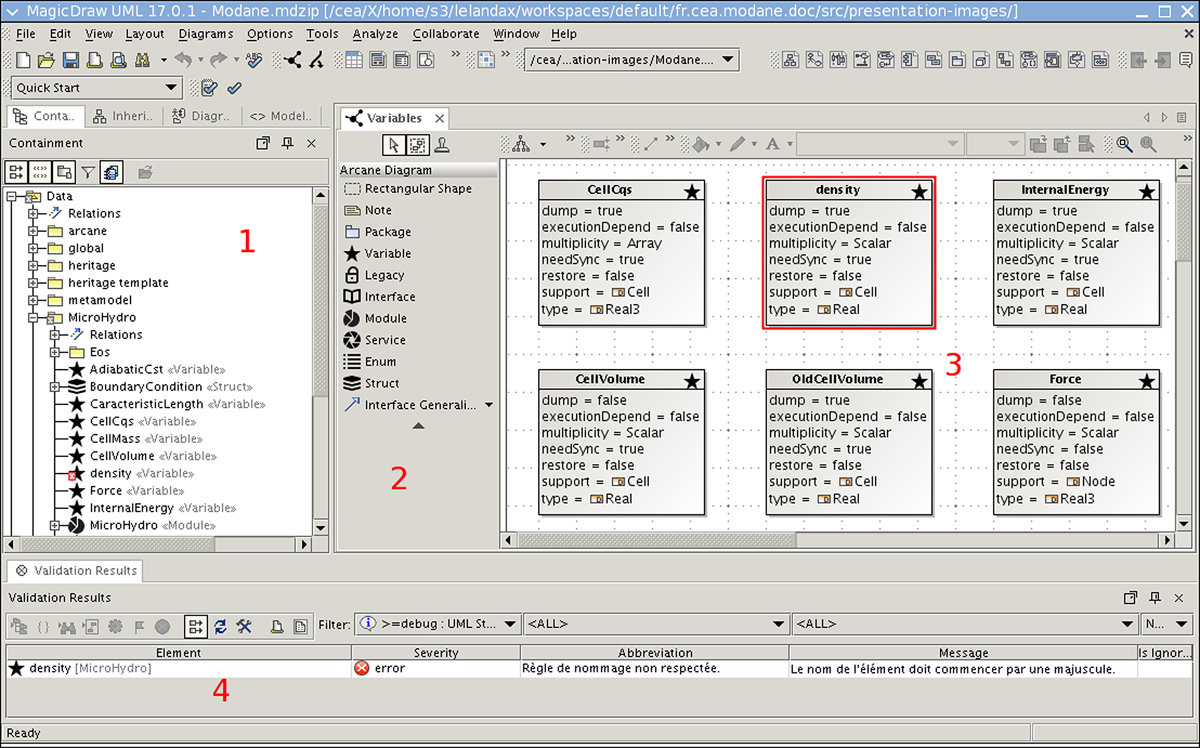Run the ABC spell check tool
Viewport: 1200px width, 748px height.
click(253, 60)
